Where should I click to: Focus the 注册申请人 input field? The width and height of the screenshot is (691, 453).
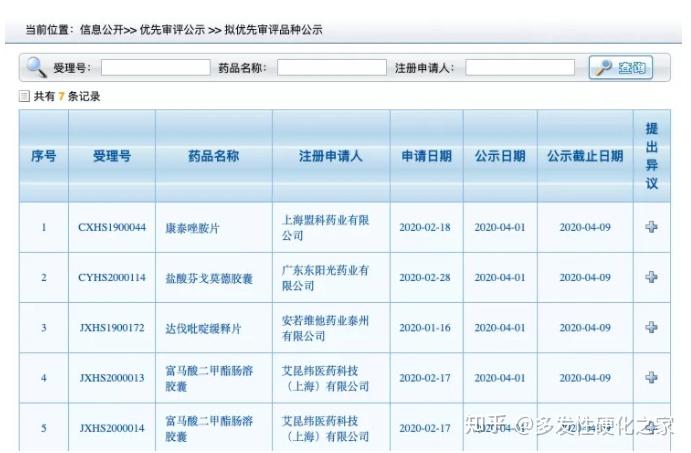coord(520,67)
